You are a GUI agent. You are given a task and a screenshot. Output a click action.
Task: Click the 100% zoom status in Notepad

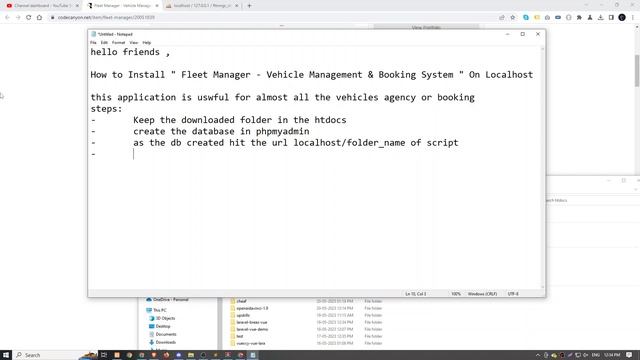coord(456,294)
